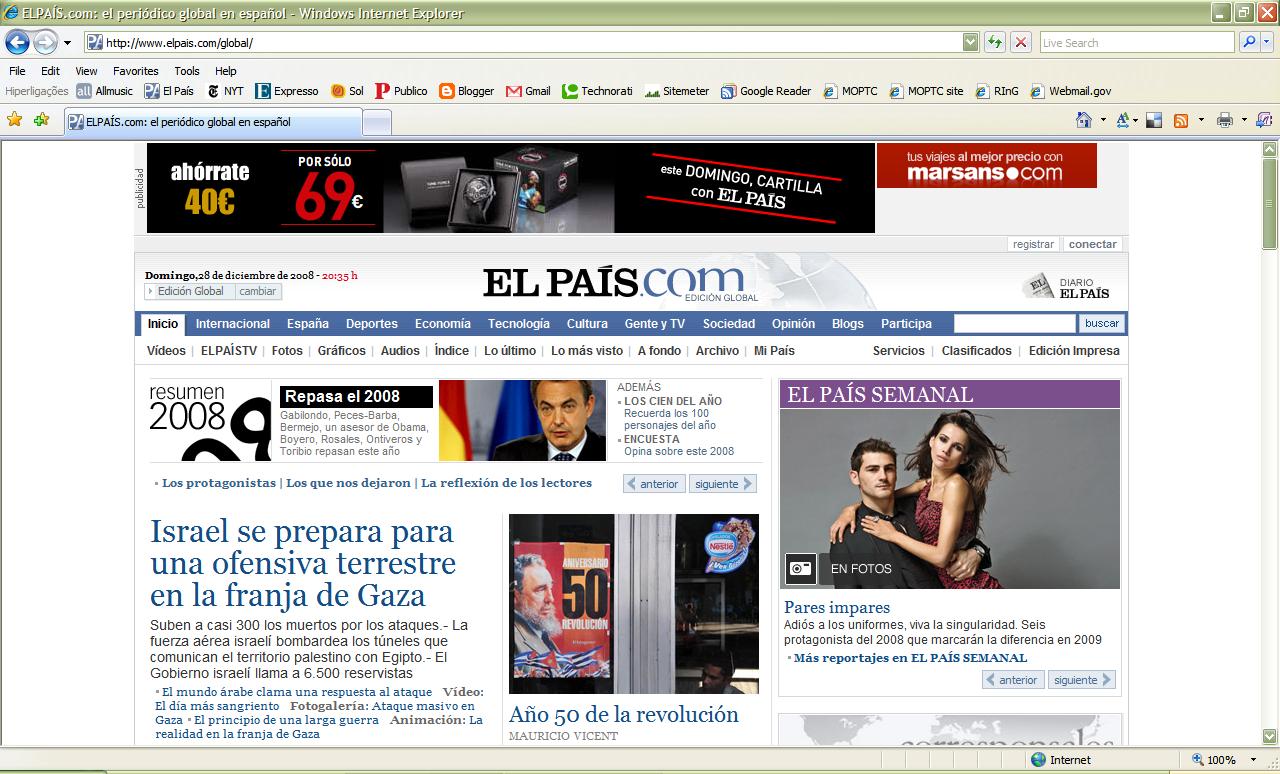Open the NYT bookmark in links bar
Image resolution: width=1280 pixels, height=774 pixels.
pyautogui.click(x=225, y=91)
